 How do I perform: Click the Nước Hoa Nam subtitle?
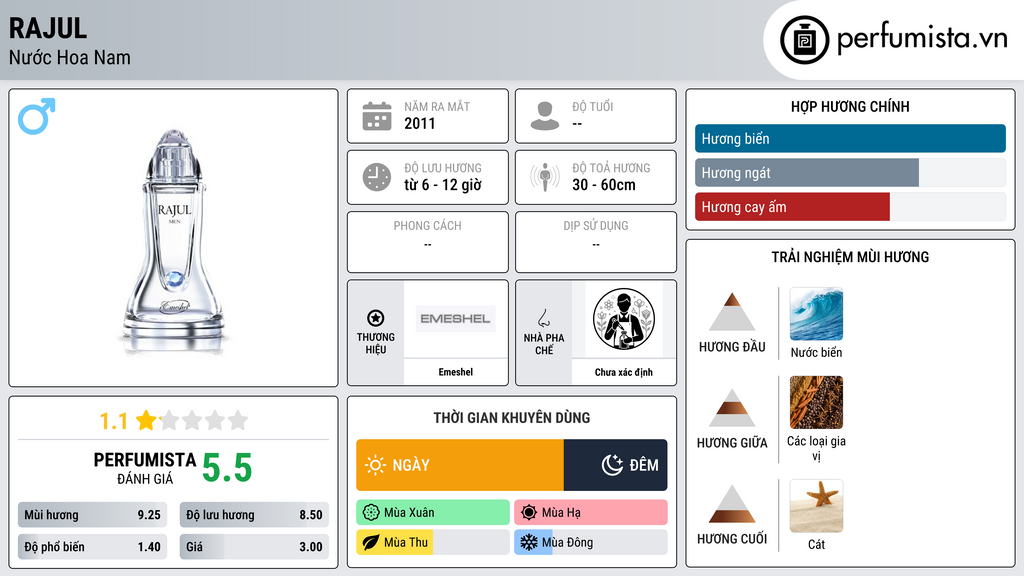pos(70,57)
